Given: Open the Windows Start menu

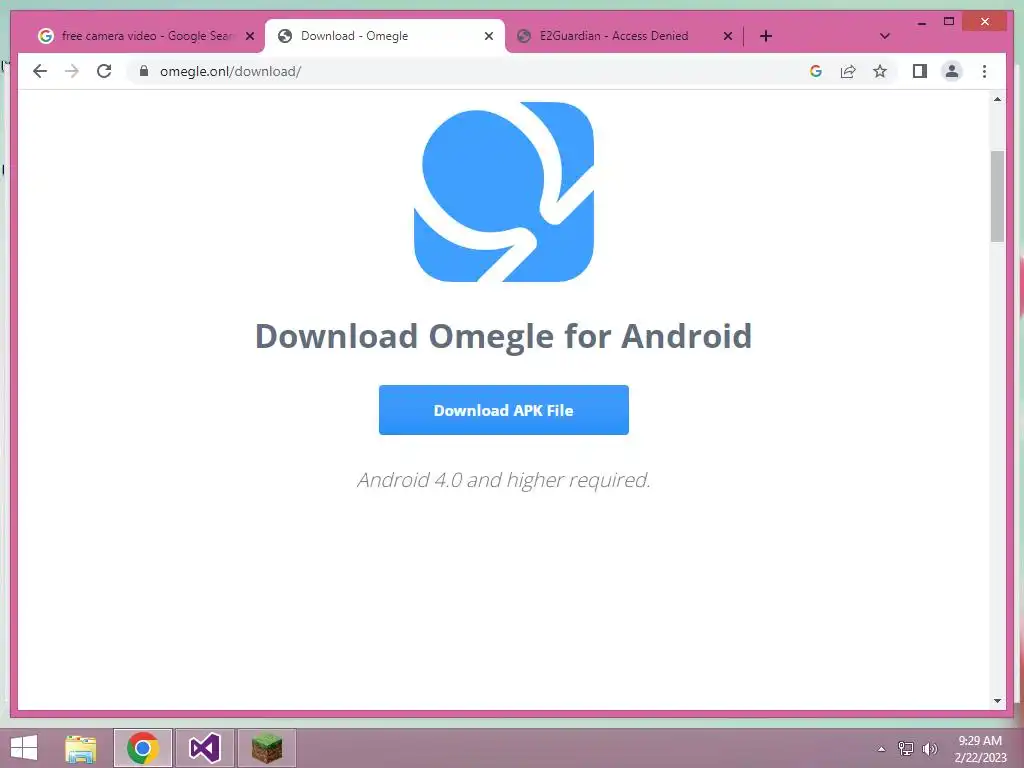Looking at the screenshot, I should [x=24, y=748].
